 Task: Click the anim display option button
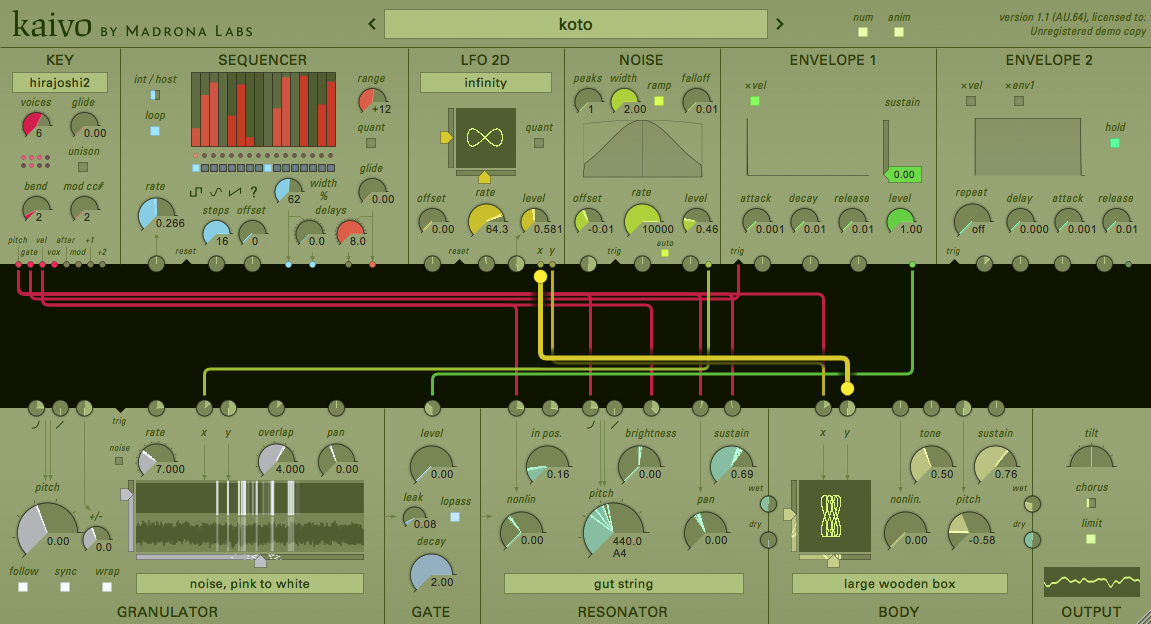pos(899,33)
